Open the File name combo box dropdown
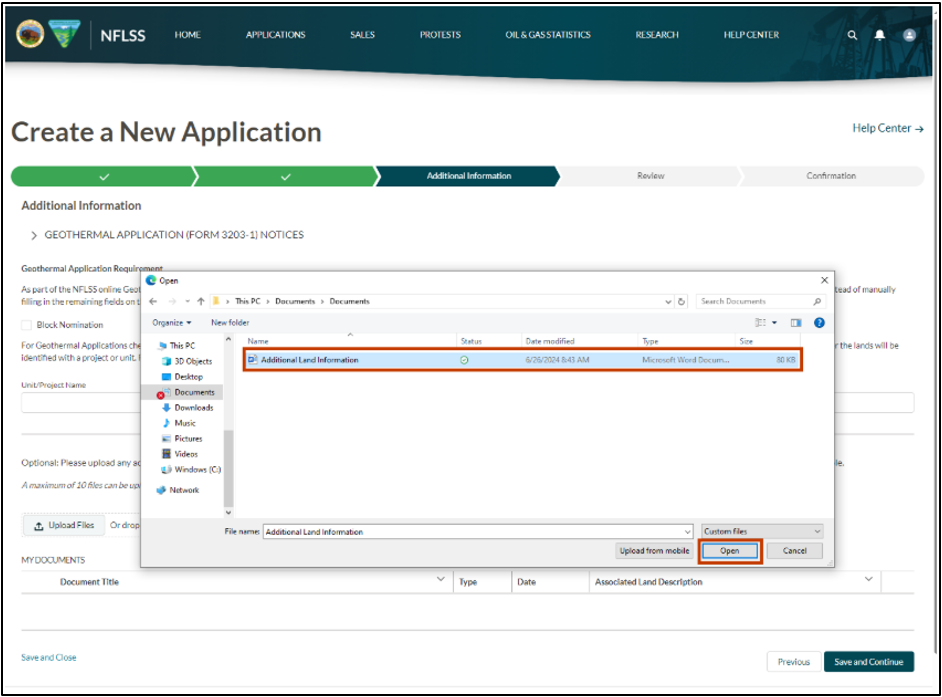Image resolution: width=942 pixels, height=697 pixels. pyautogui.click(x=687, y=532)
